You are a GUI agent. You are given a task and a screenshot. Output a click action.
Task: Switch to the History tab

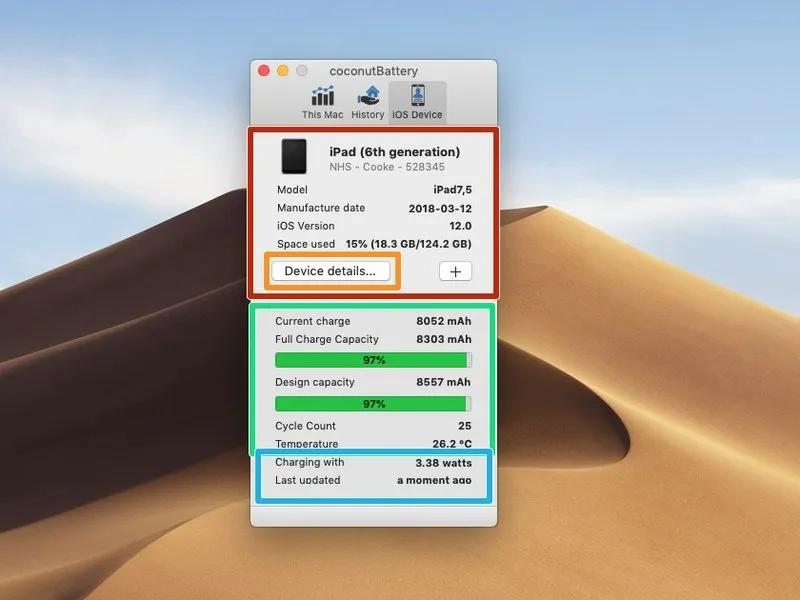click(368, 103)
